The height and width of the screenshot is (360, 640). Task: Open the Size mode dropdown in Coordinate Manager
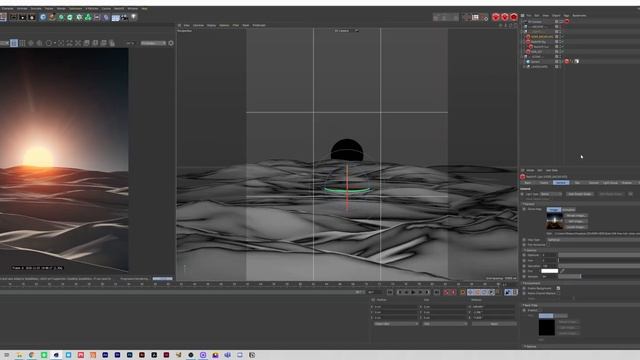[x=445, y=324]
